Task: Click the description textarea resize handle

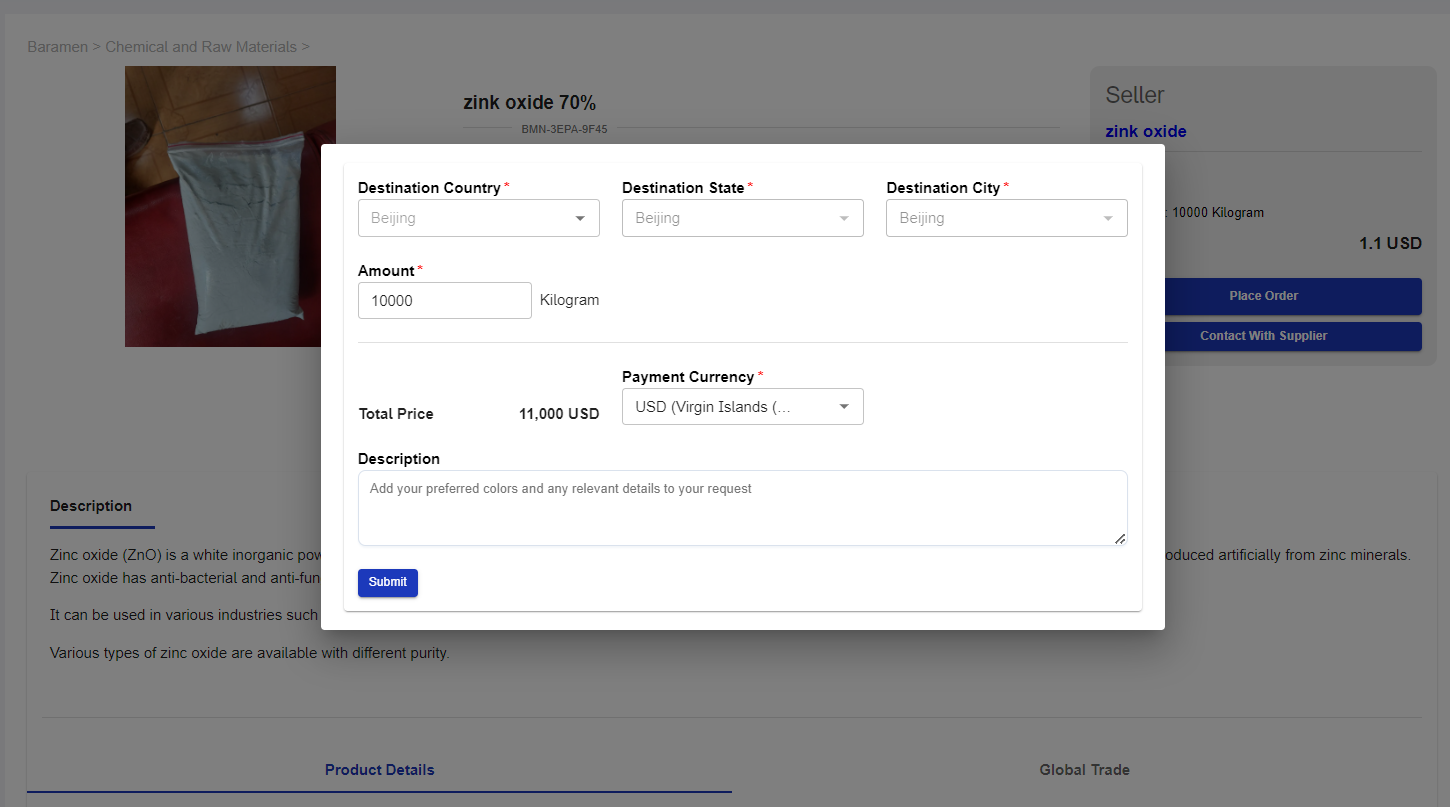Action: coord(1119,538)
